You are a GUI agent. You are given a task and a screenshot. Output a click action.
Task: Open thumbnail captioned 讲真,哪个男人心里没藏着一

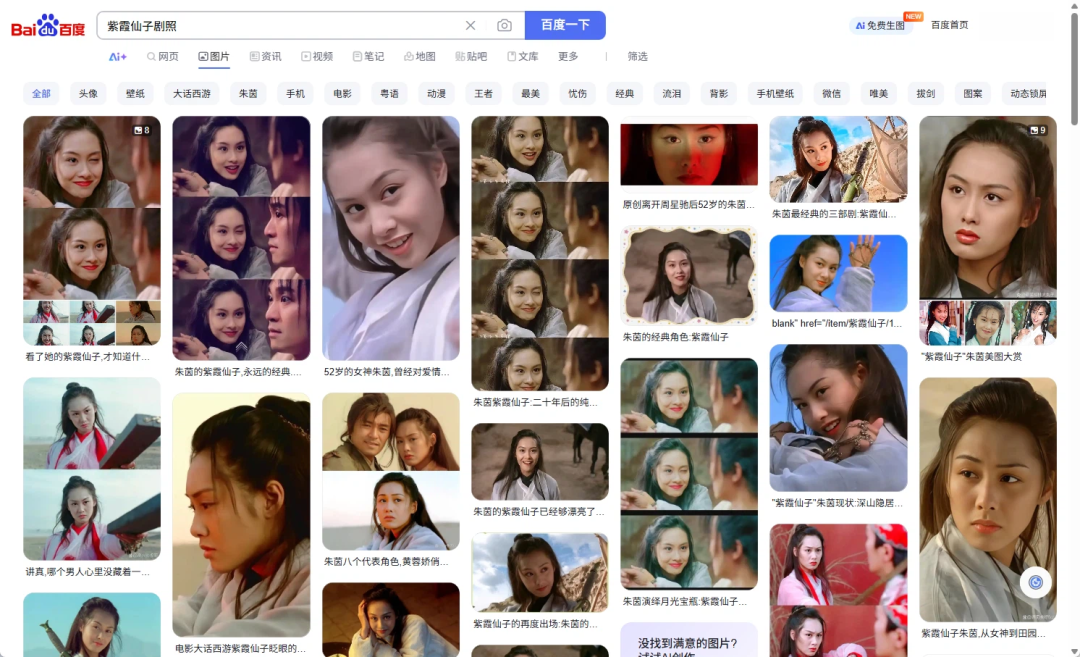[92, 468]
